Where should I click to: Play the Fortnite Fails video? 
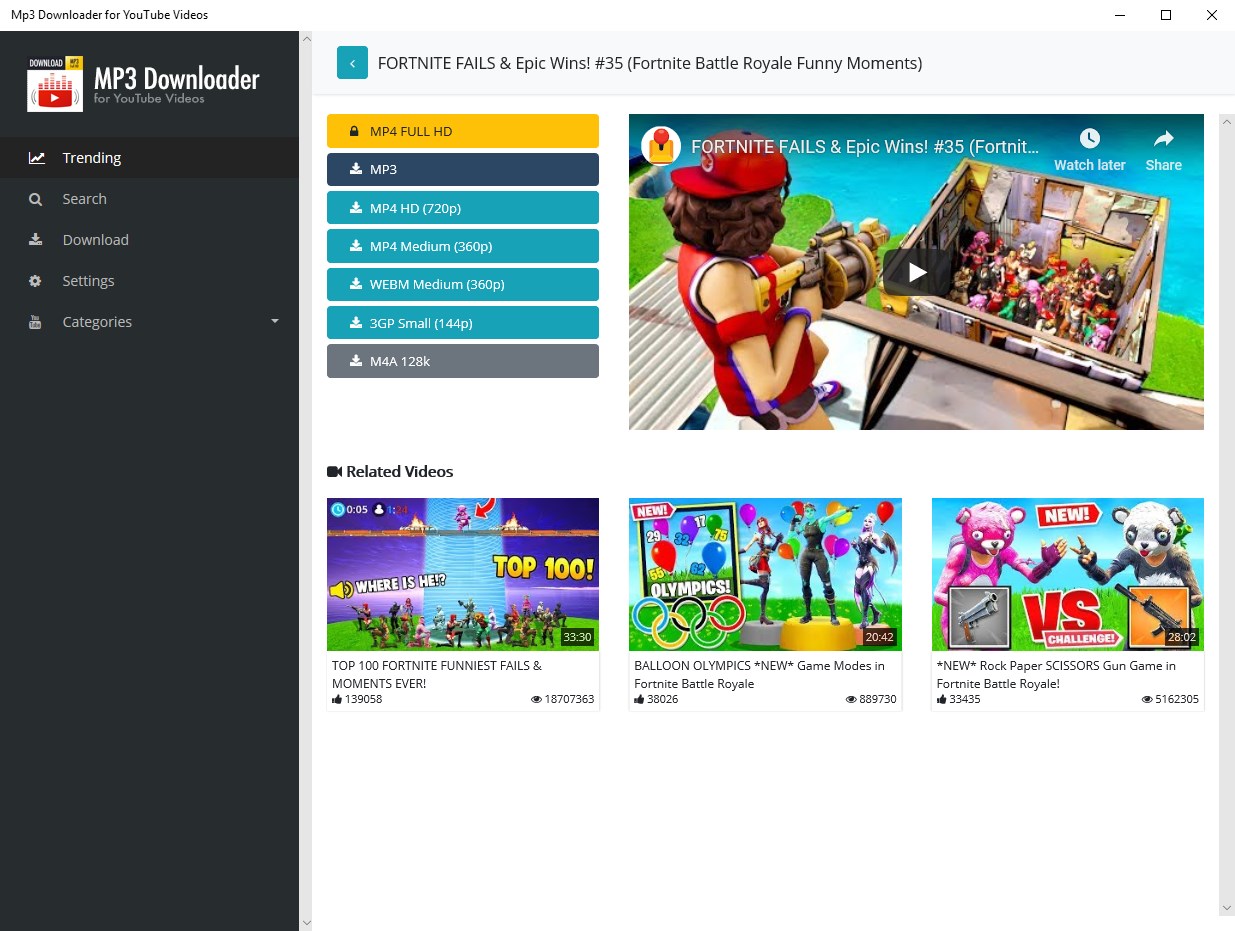point(917,272)
